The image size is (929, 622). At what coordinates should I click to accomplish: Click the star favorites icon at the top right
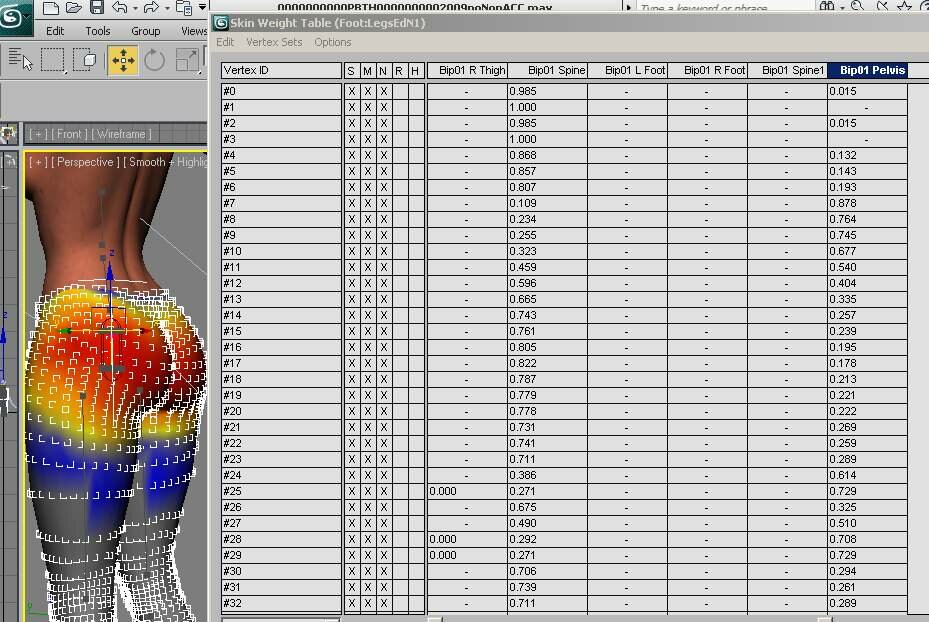904,7
